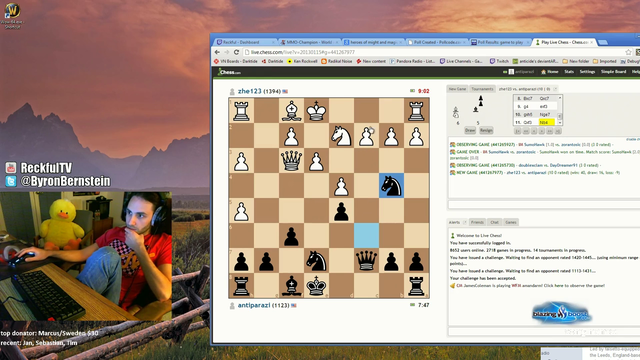Select the white rook on a1
640x360 pixels.
(x=416, y=111)
